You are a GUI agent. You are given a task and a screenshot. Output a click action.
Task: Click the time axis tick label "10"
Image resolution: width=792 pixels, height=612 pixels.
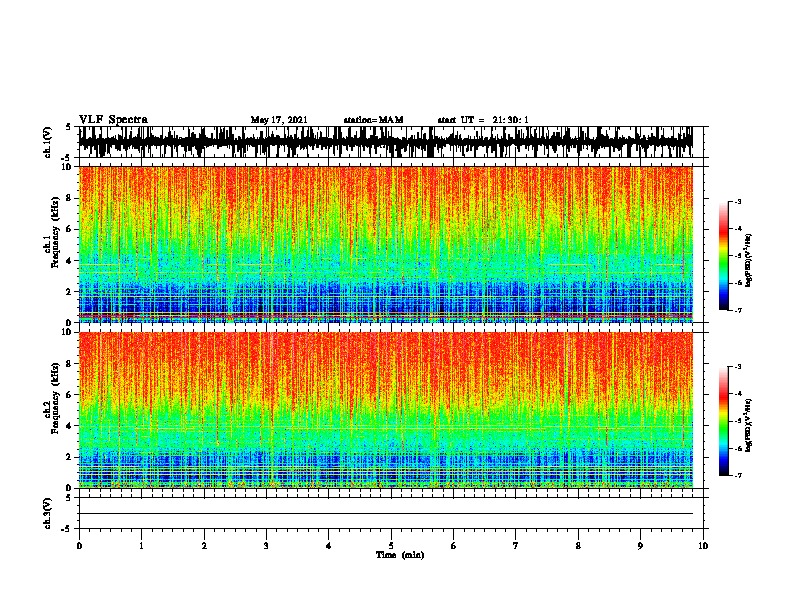[703, 546]
